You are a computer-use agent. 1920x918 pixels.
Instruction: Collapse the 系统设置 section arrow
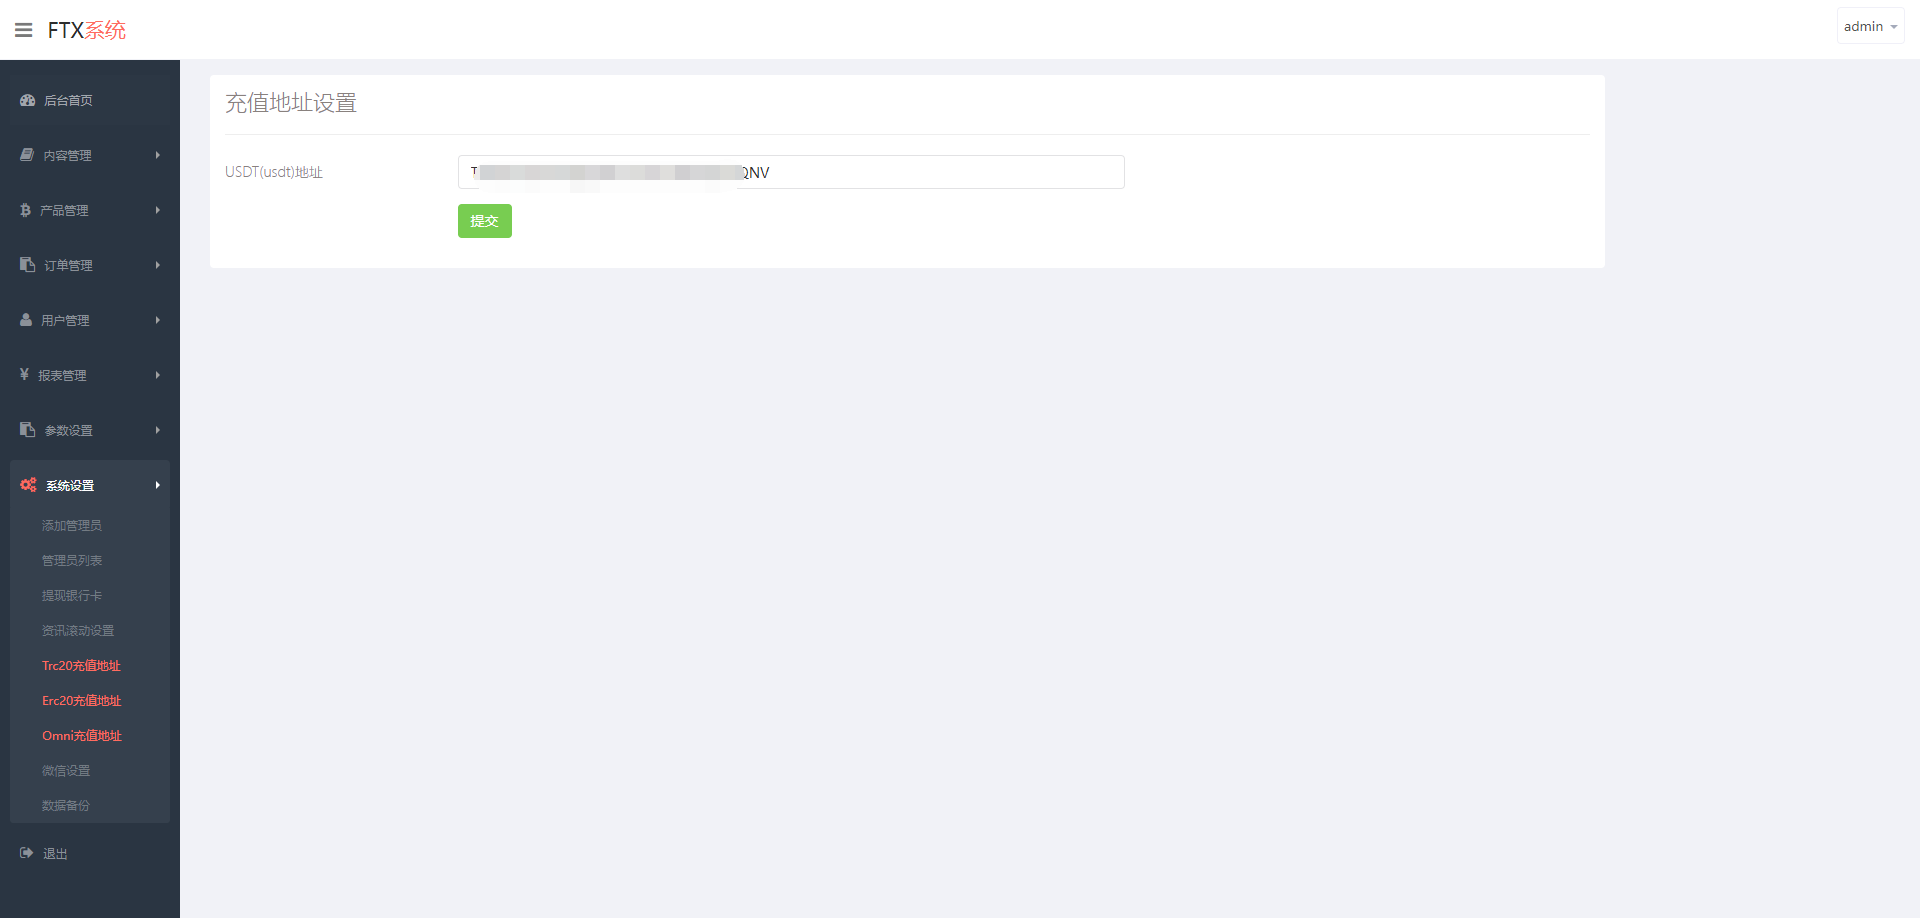[x=157, y=485]
